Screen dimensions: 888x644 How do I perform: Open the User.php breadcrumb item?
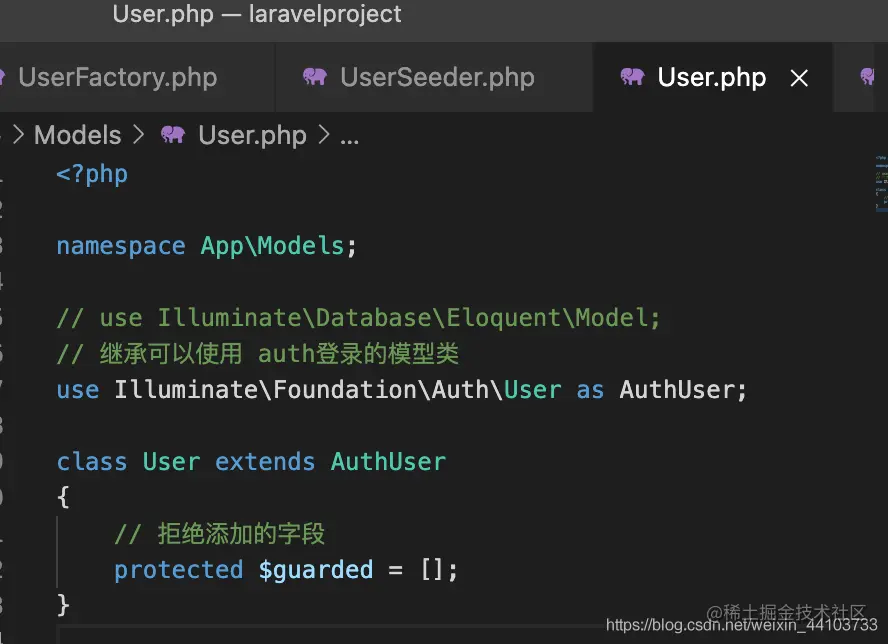click(x=252, y=135)
